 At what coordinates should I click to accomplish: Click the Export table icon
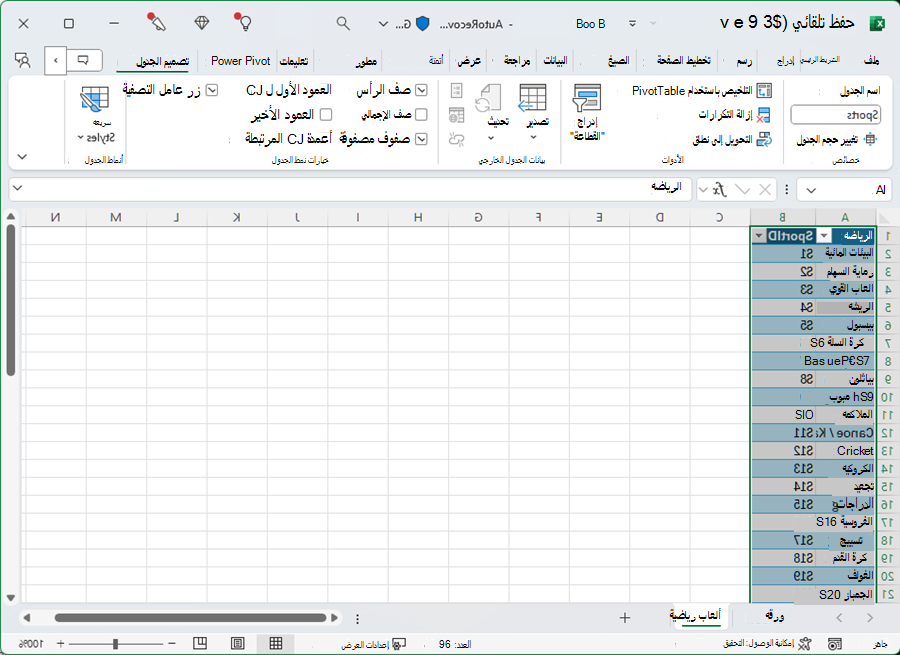[x=533, y=98]
